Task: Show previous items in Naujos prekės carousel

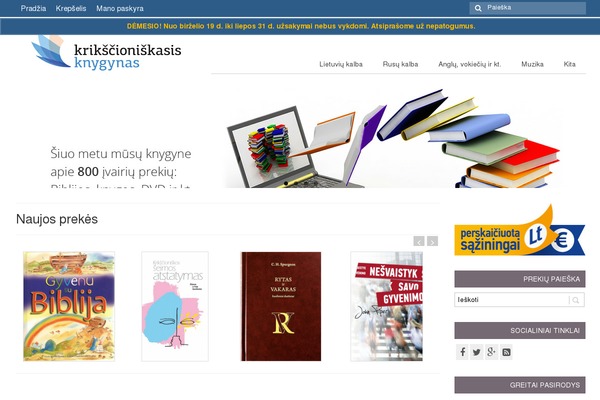Action: tap(419, 241)
